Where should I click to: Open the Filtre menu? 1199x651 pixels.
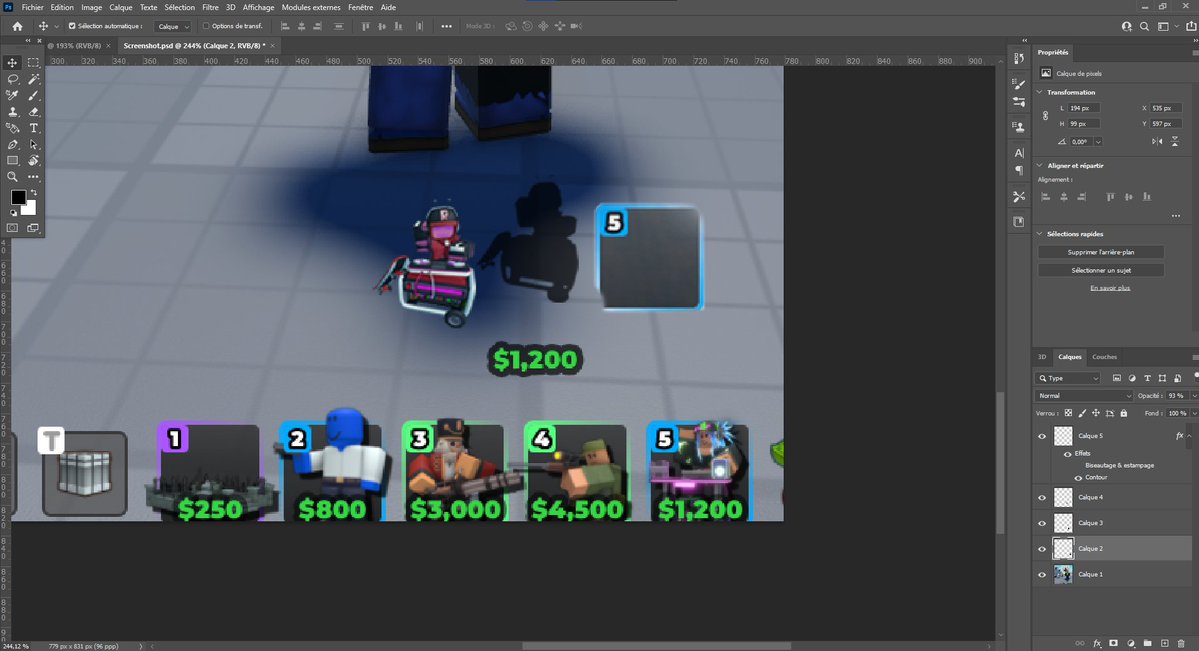[210, 8]
